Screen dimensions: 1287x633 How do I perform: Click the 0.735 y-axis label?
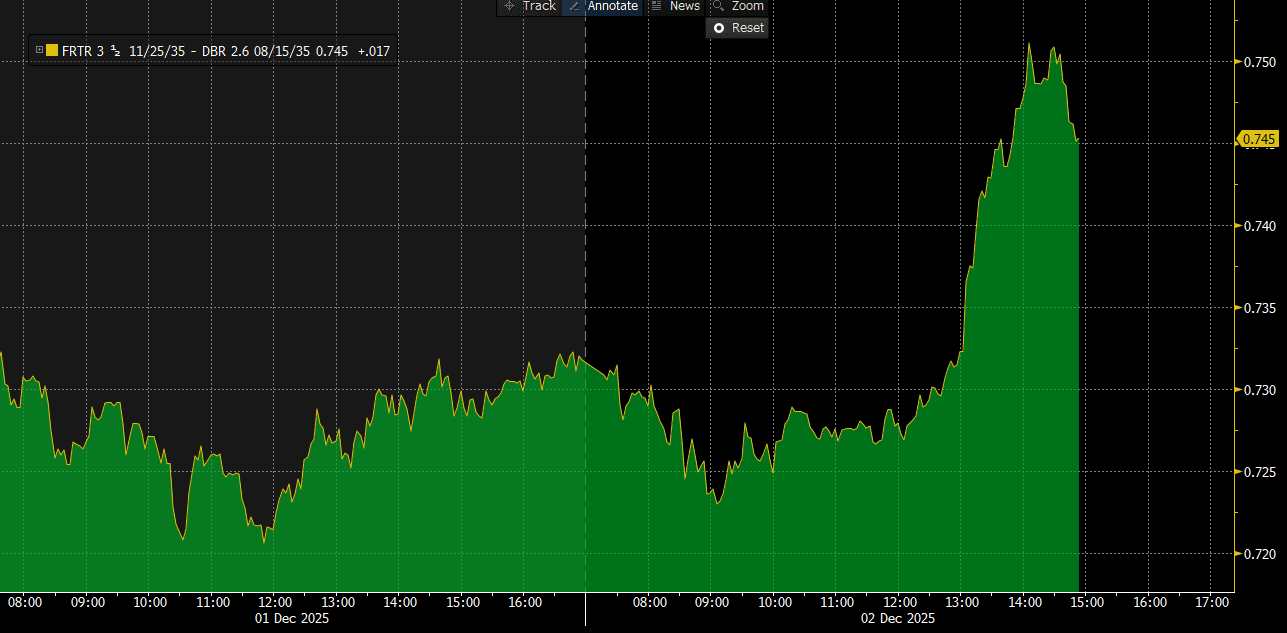click(1259, 308)
